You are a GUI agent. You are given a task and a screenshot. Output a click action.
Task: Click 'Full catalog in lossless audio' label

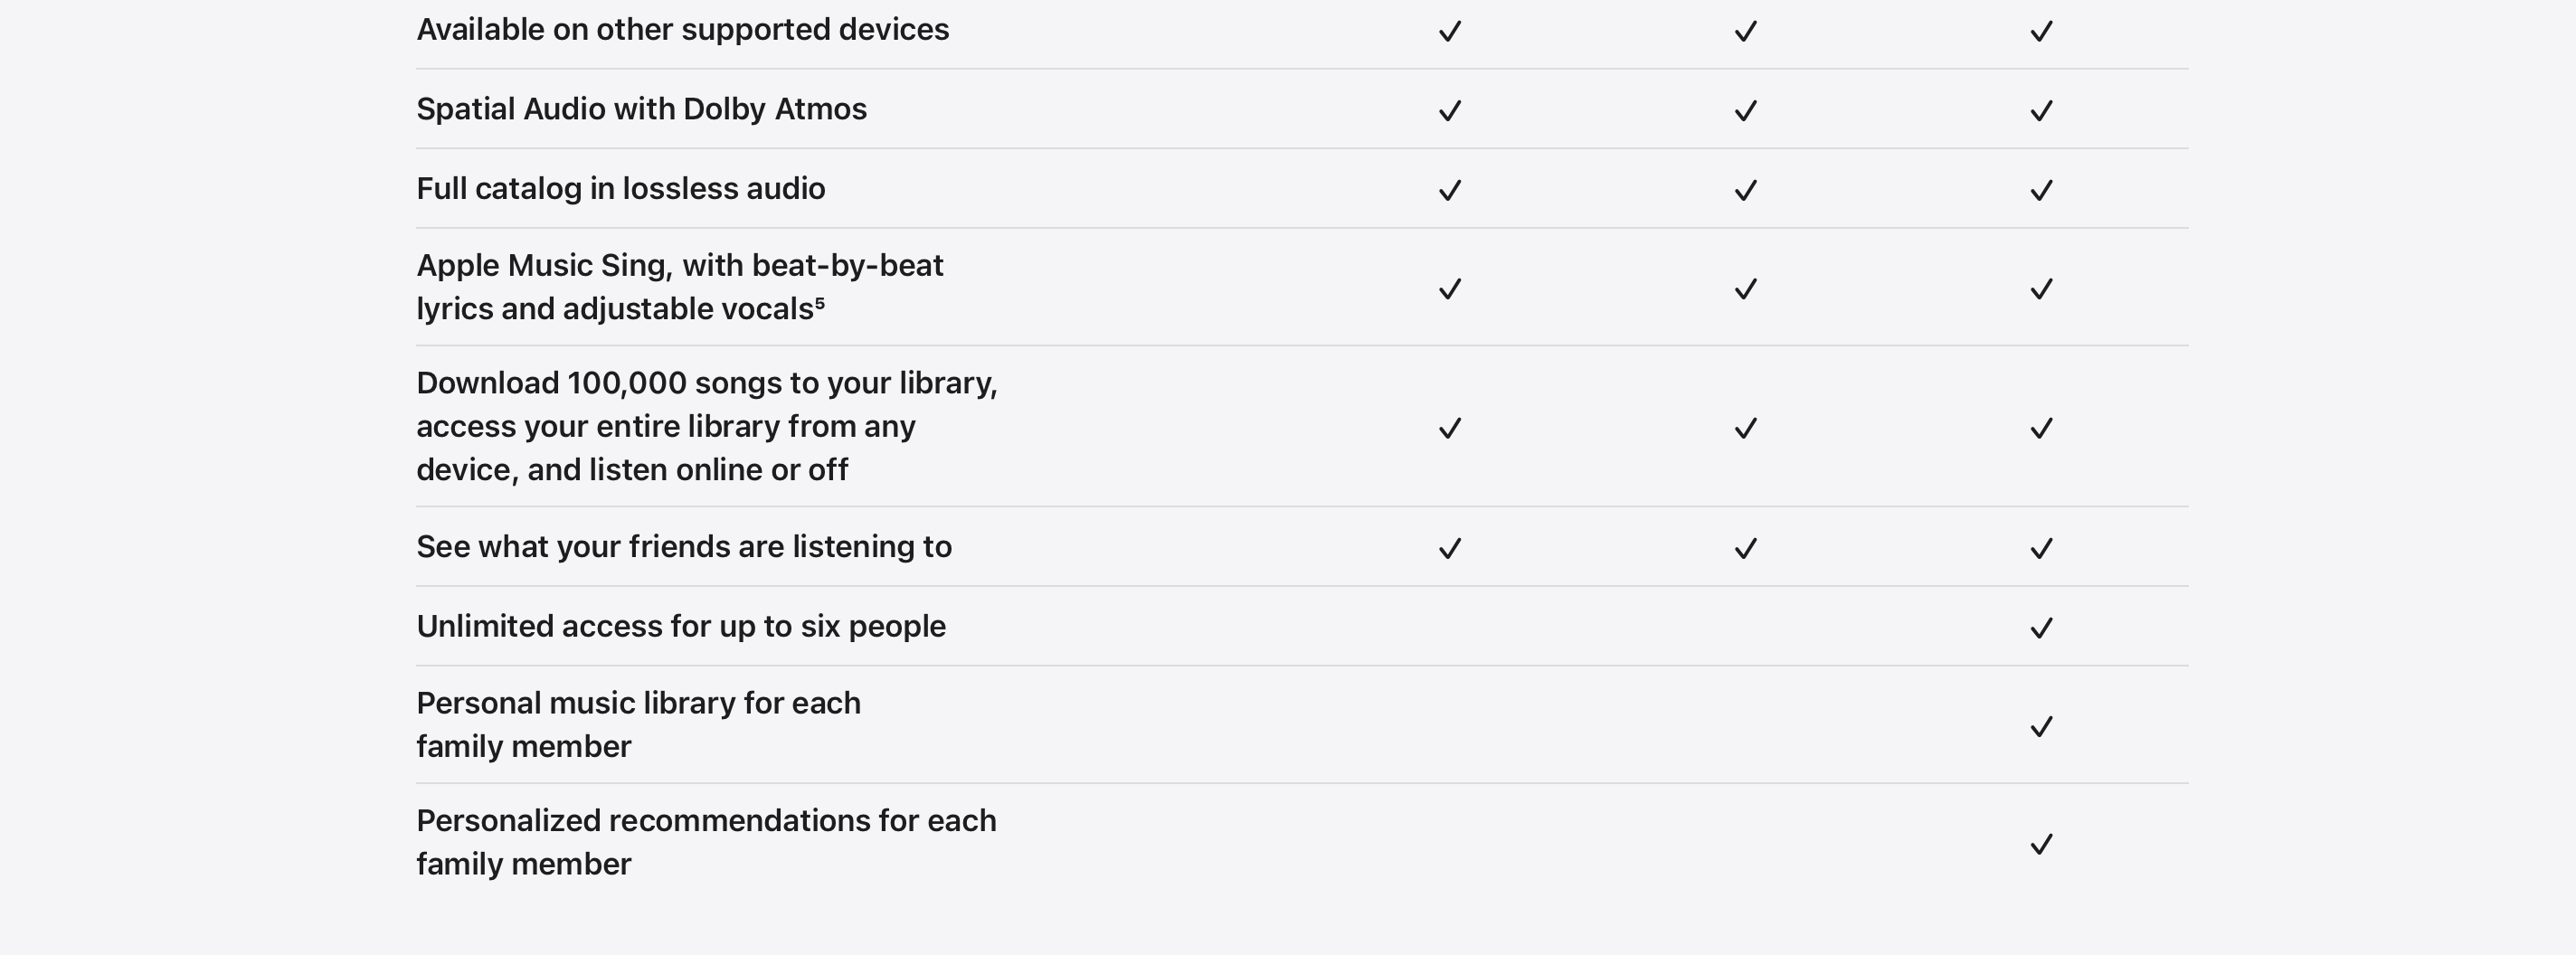620,189
